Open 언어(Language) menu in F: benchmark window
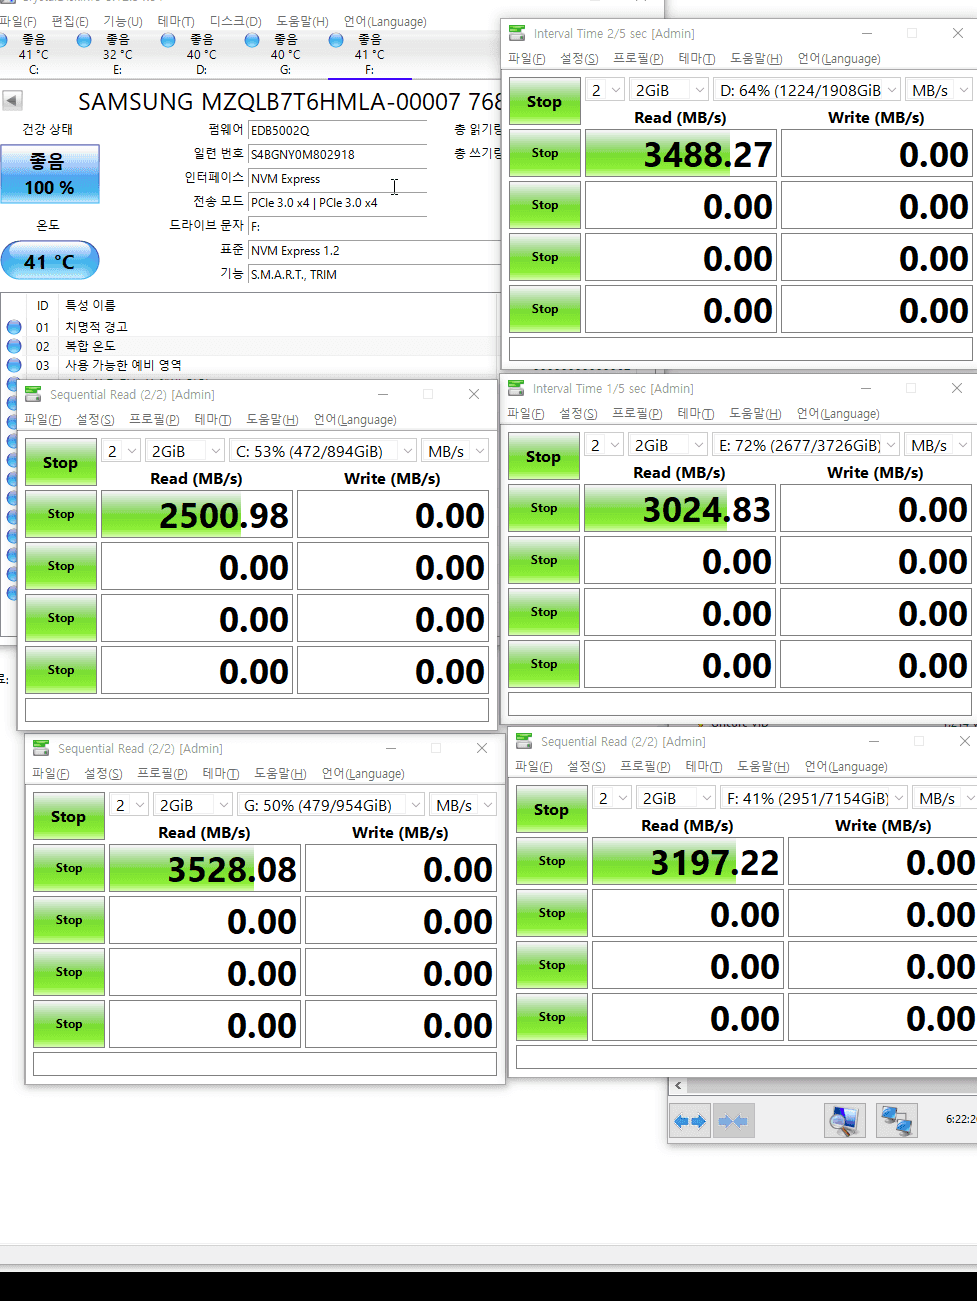 (846, 767)
